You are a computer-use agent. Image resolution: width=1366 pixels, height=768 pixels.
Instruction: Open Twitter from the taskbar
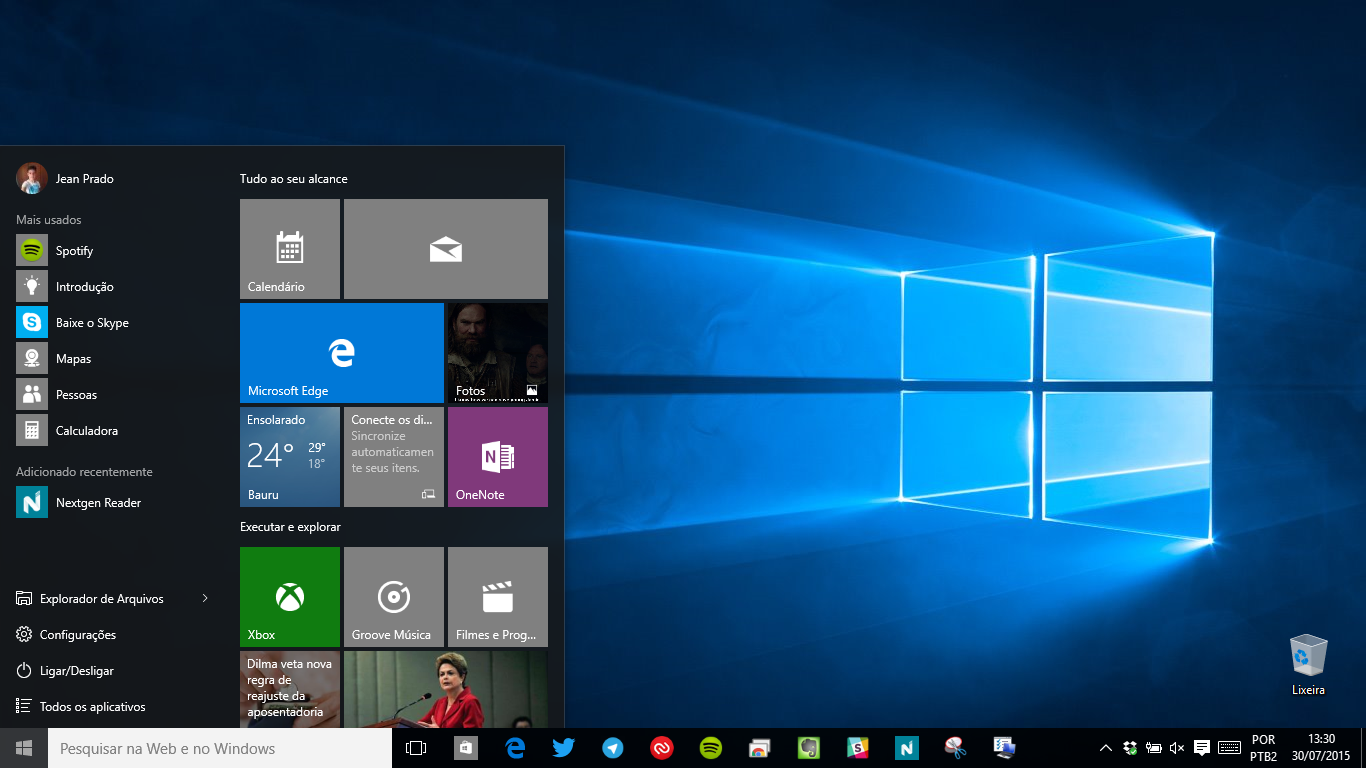click(563, 747)
